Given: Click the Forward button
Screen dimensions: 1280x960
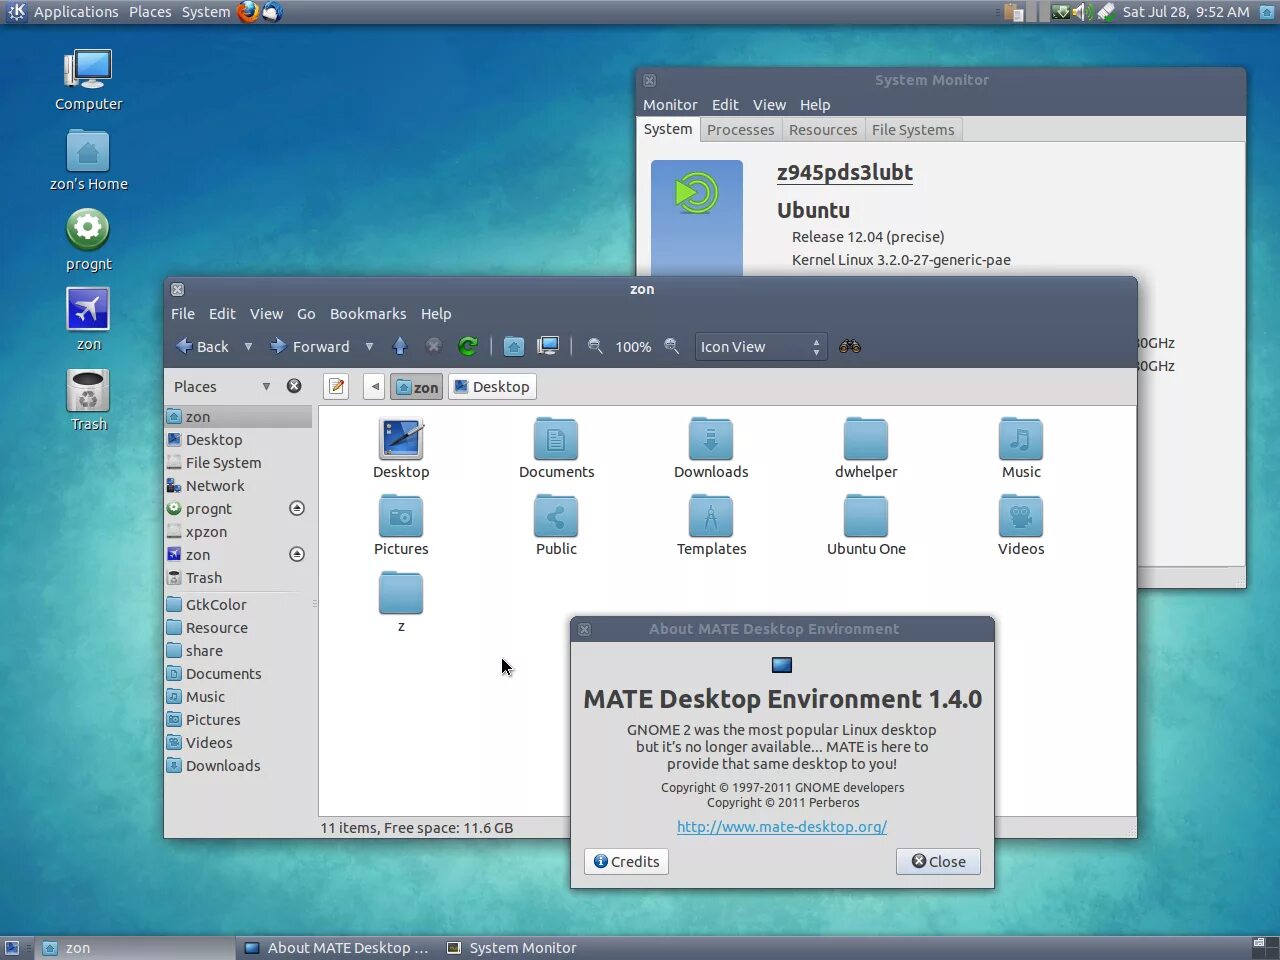Looking at the screenshot, I should point(310,346).
